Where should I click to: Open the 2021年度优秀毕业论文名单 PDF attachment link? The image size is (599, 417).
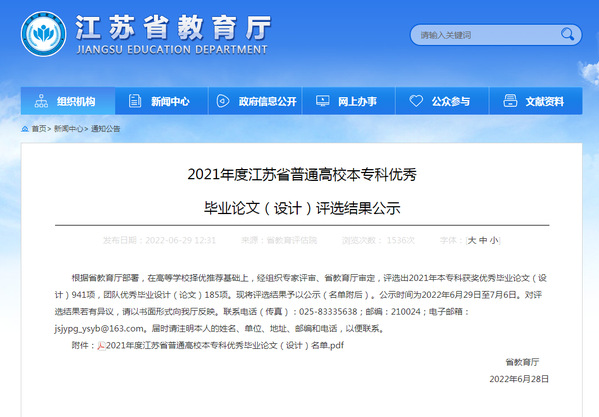(225, 346)
